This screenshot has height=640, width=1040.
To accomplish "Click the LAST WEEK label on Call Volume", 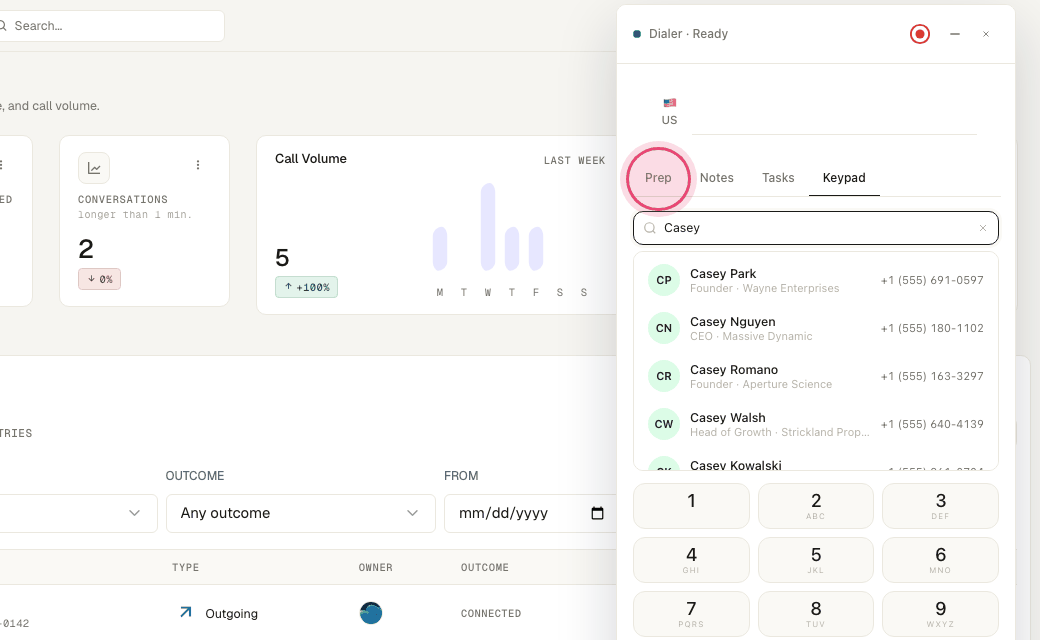I will tap(574, 160).
